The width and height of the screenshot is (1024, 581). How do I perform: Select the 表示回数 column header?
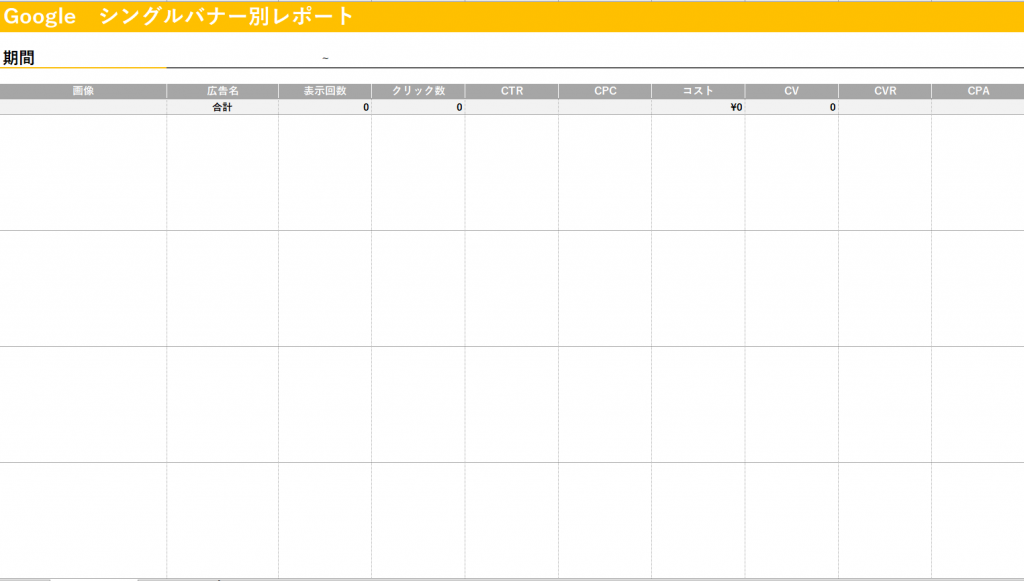coord(325,91)
